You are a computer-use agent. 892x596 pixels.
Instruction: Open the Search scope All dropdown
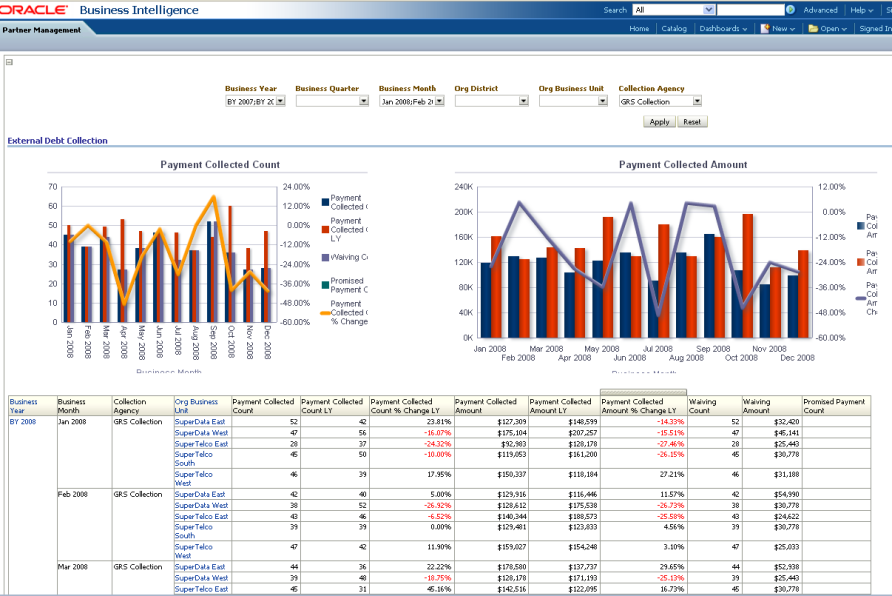point(708,10)
